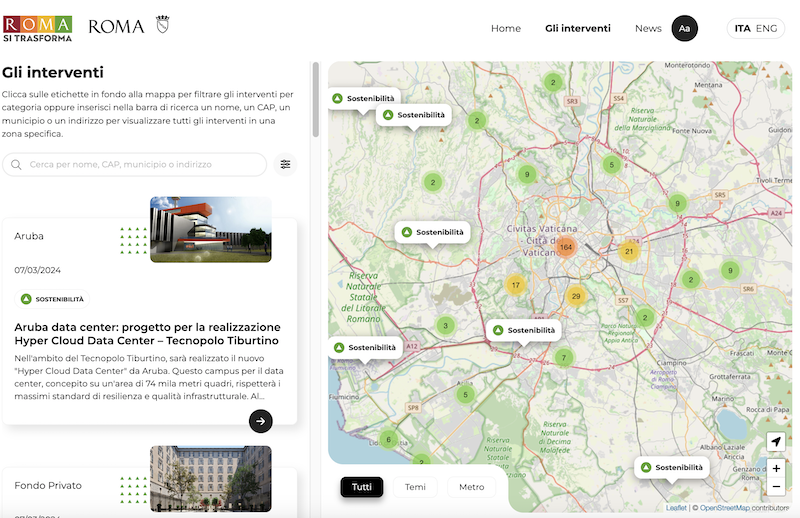The image size is (800, 518).
Task: Click the green 9 cluster near Tivoli Terme
Action: click(678, 203)
